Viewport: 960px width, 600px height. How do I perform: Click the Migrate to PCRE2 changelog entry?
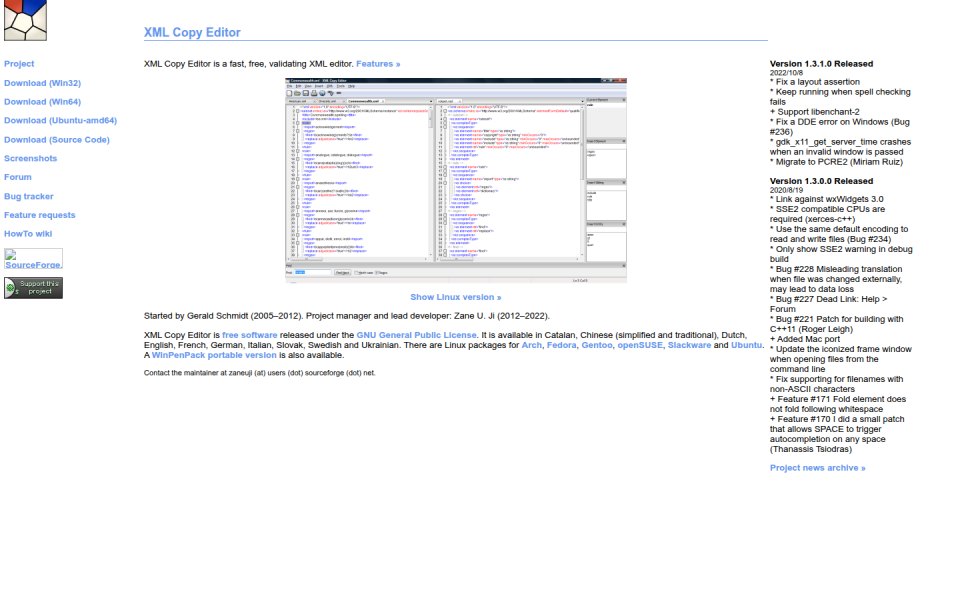(x=836, y=162)
